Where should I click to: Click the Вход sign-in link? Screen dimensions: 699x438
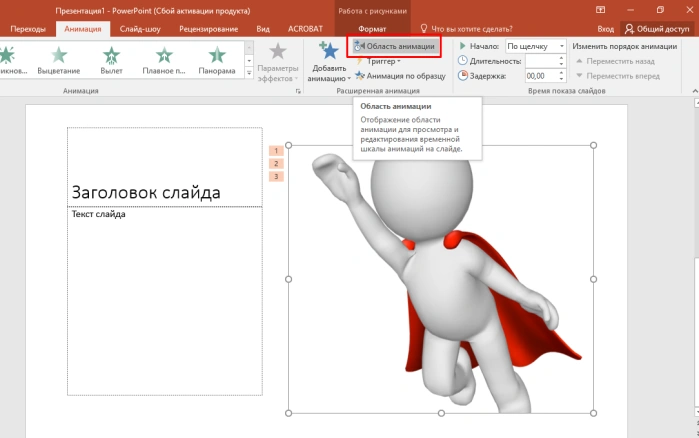pos(605,29)
